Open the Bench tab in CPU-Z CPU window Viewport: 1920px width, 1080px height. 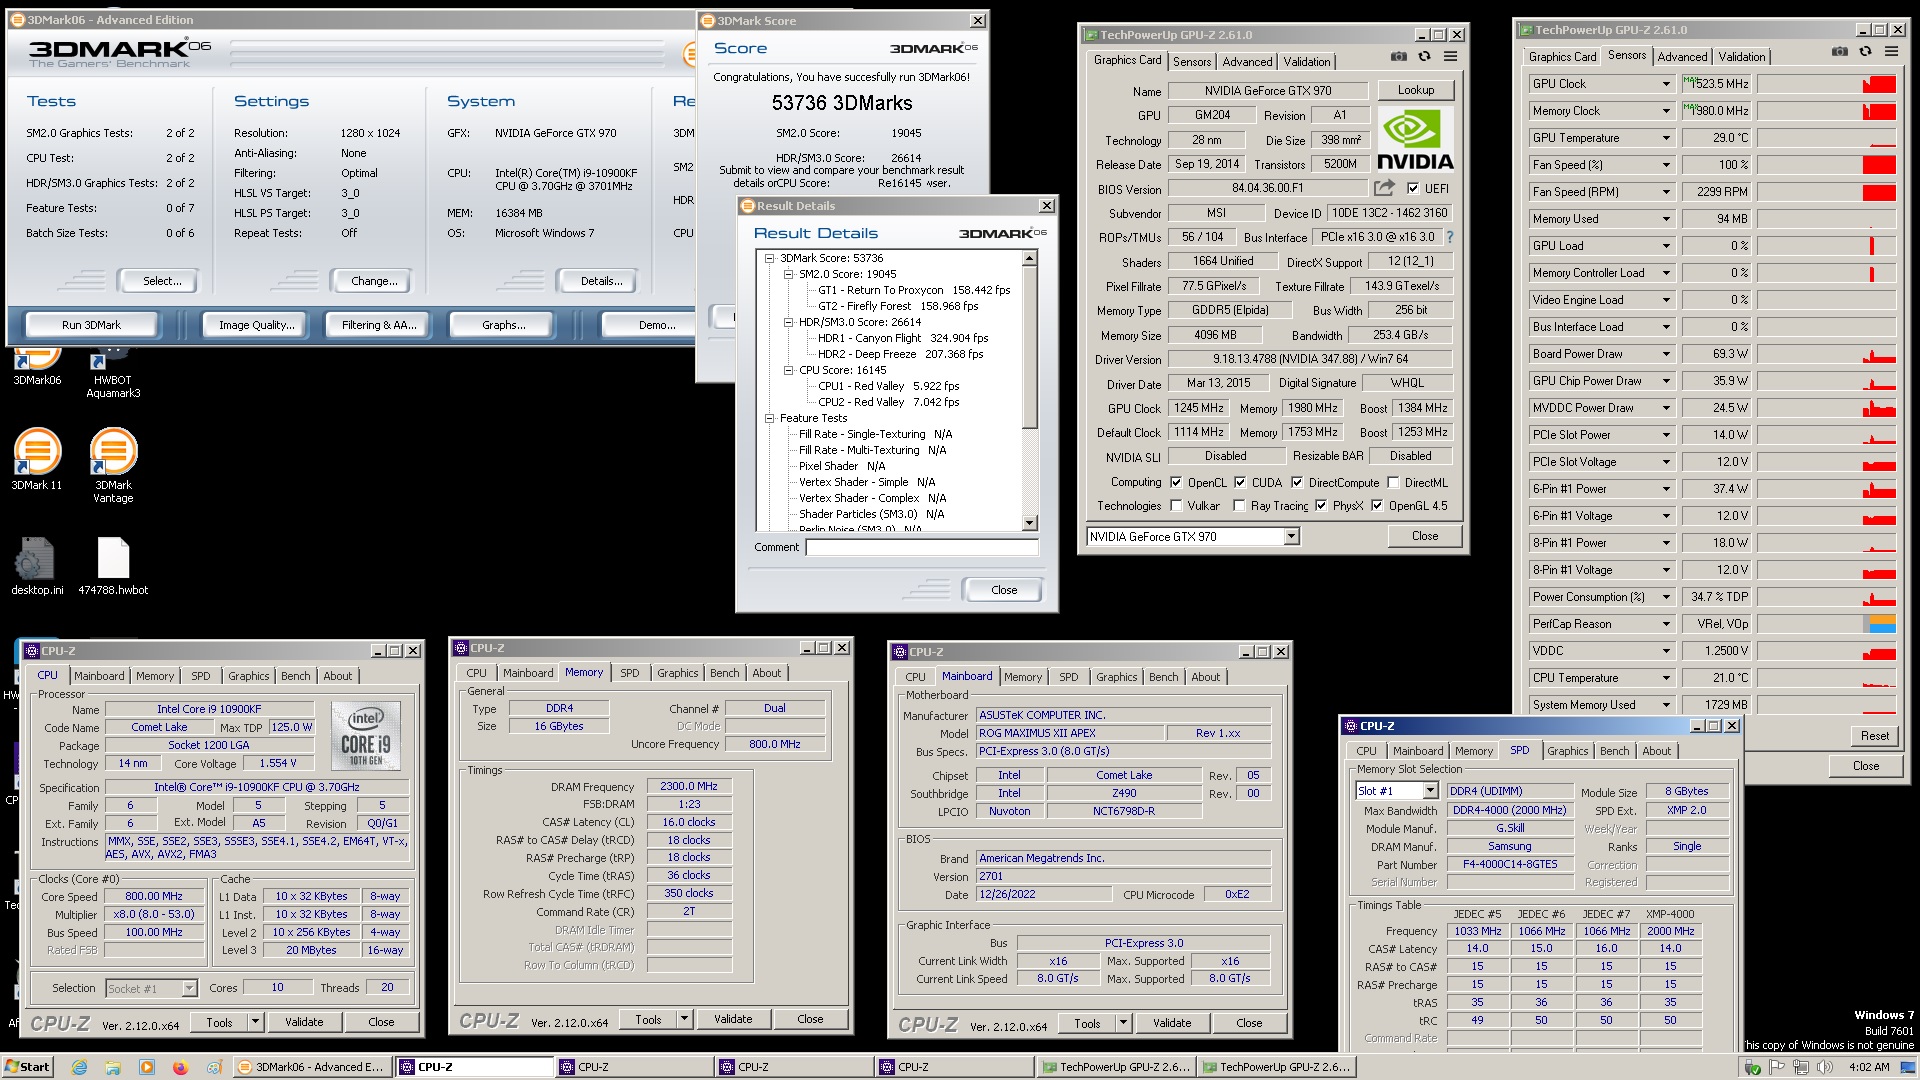coord(295,676)
